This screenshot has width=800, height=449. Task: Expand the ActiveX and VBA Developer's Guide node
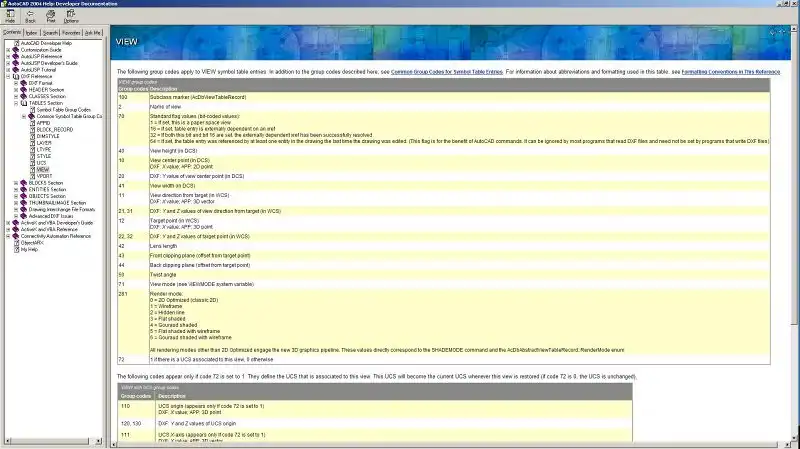click(x=8, y=223)
